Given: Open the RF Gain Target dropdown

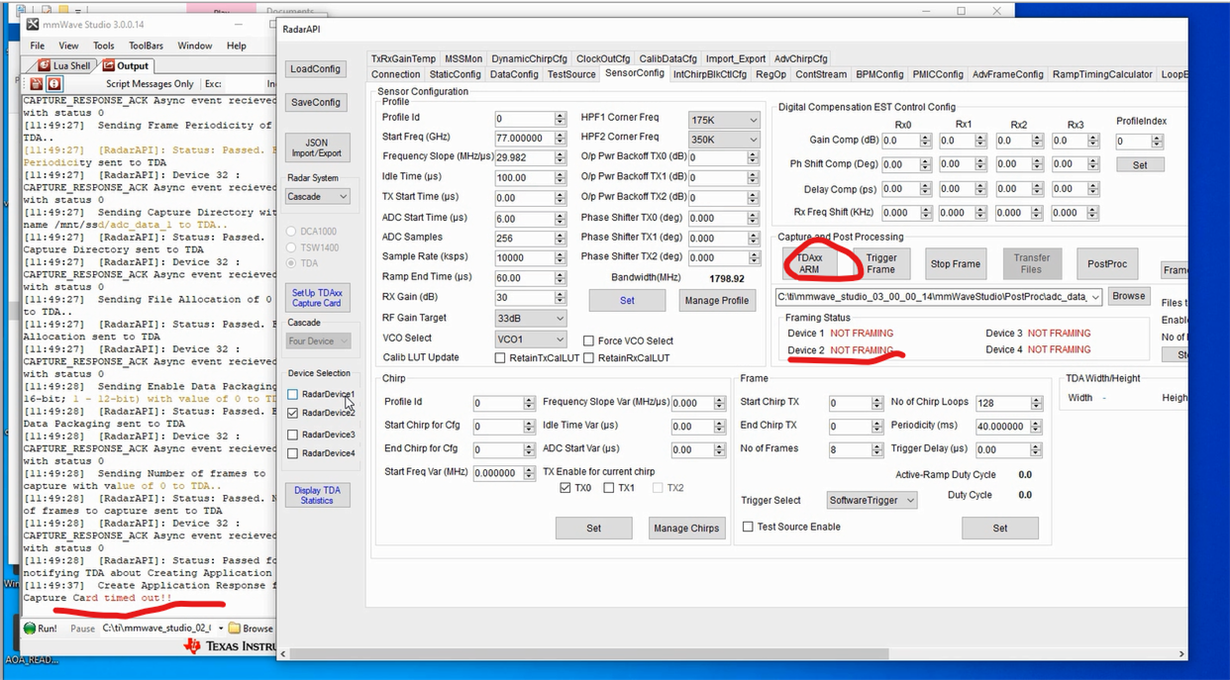Looking at the screenshot, I should [x=530, y=318].
